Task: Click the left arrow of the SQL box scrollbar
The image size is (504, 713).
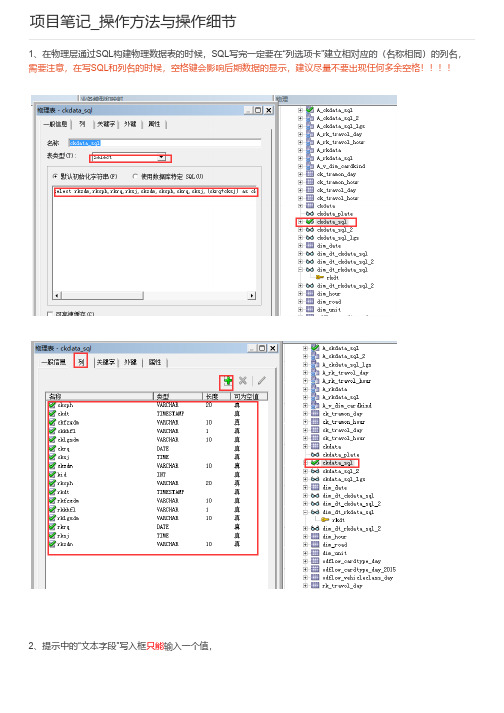Action: point(57,296)
